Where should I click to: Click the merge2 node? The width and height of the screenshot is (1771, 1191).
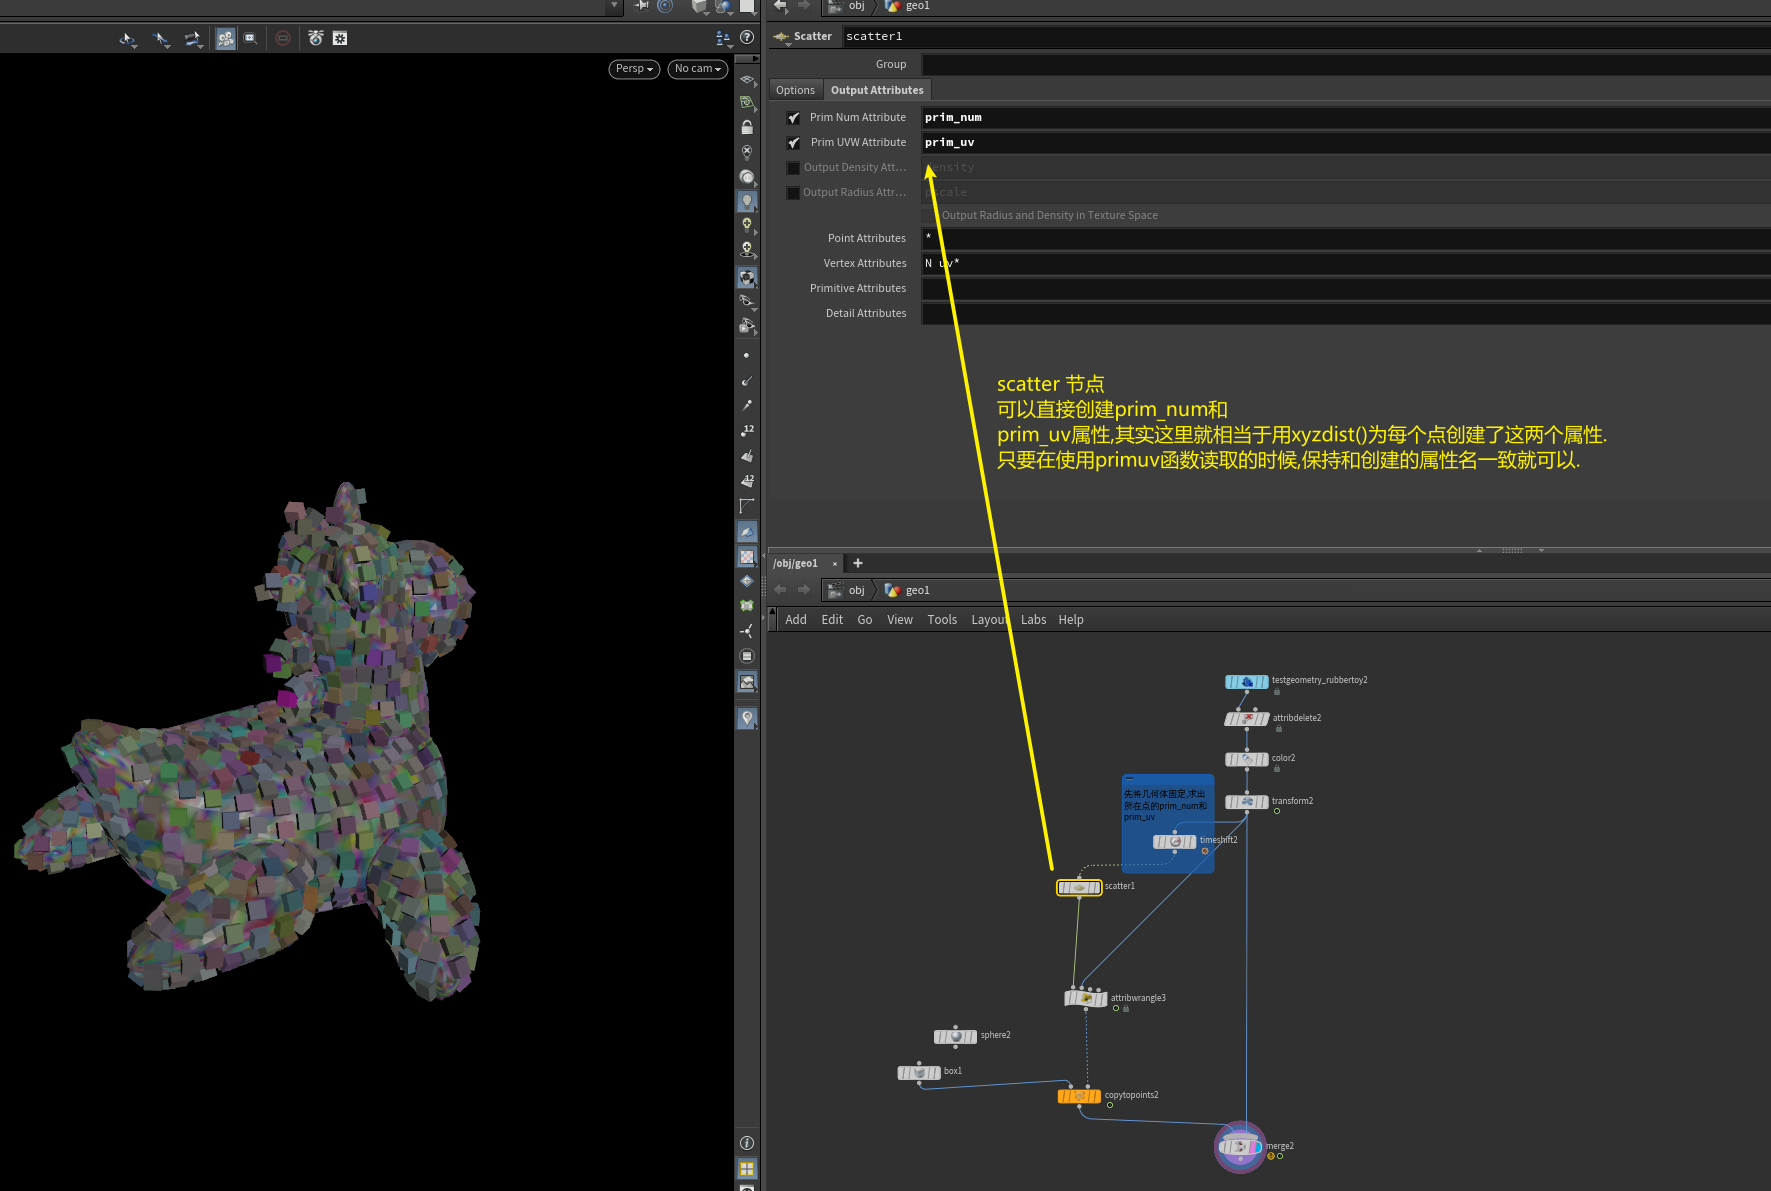point(1240,1147)
